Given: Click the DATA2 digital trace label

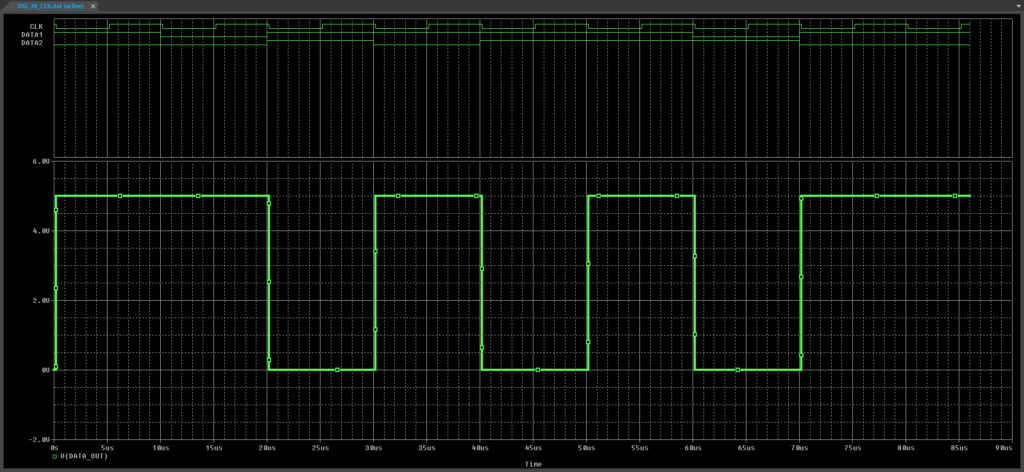Looking at the screenshot, I should click(33, 42).
